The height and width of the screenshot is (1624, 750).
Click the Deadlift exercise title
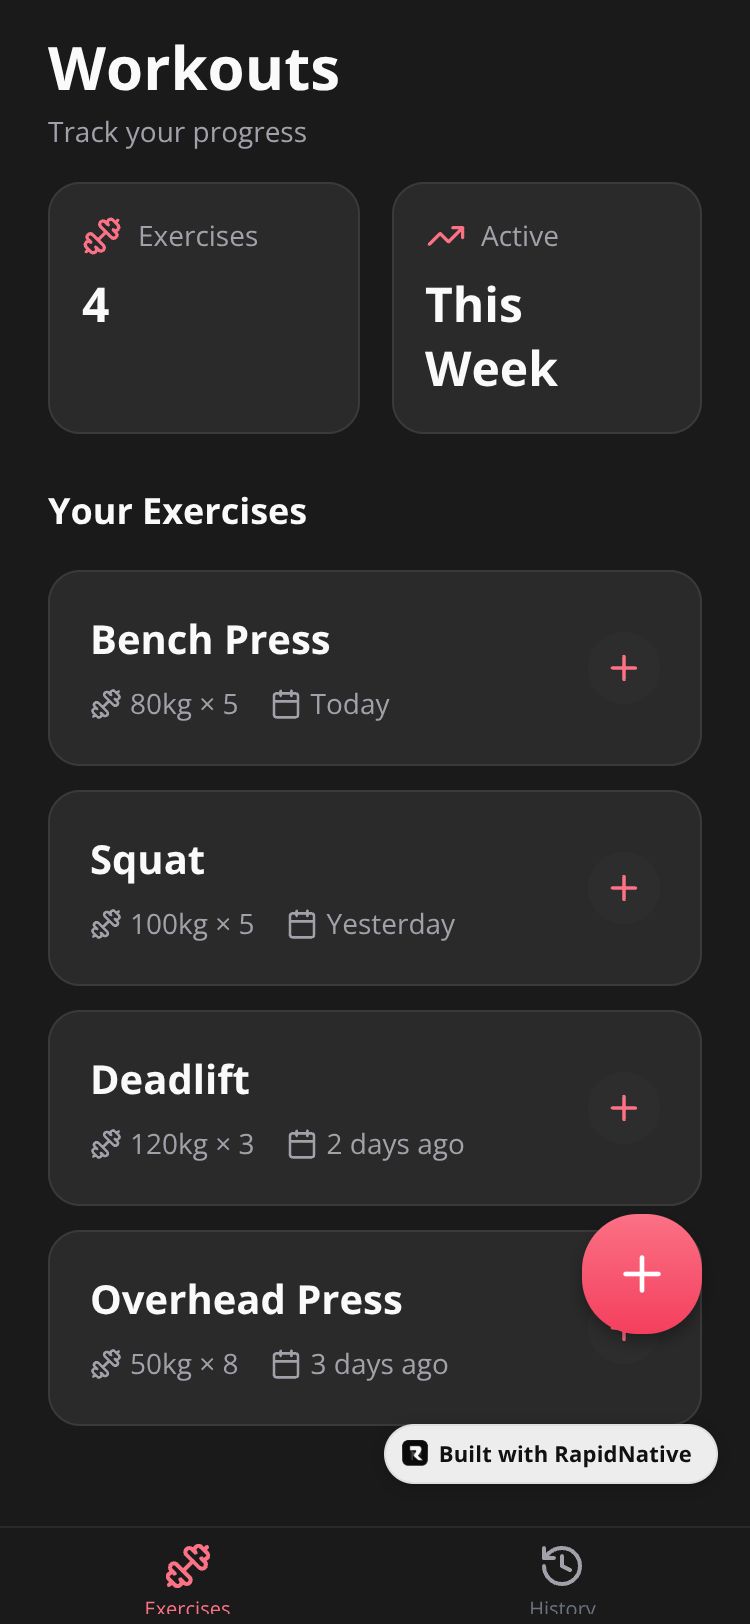click(x=170, y=1080)
